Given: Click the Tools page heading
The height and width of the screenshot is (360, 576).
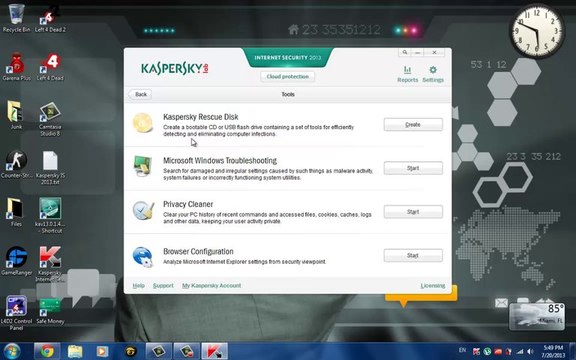Looking at the screenshot, I should [288, 94].
